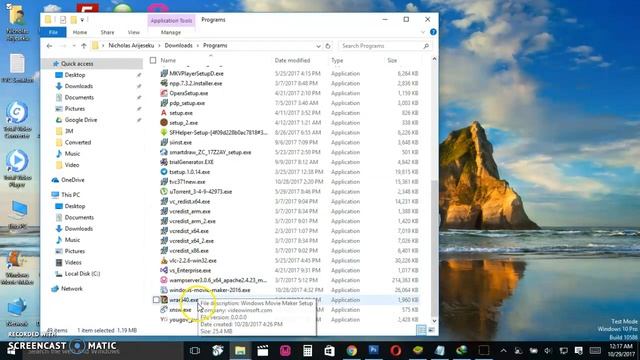Open Local Disk (C:) in sidebar
Image resolution: width=640 pixels, height=360 pixels.
coord(82,274)
